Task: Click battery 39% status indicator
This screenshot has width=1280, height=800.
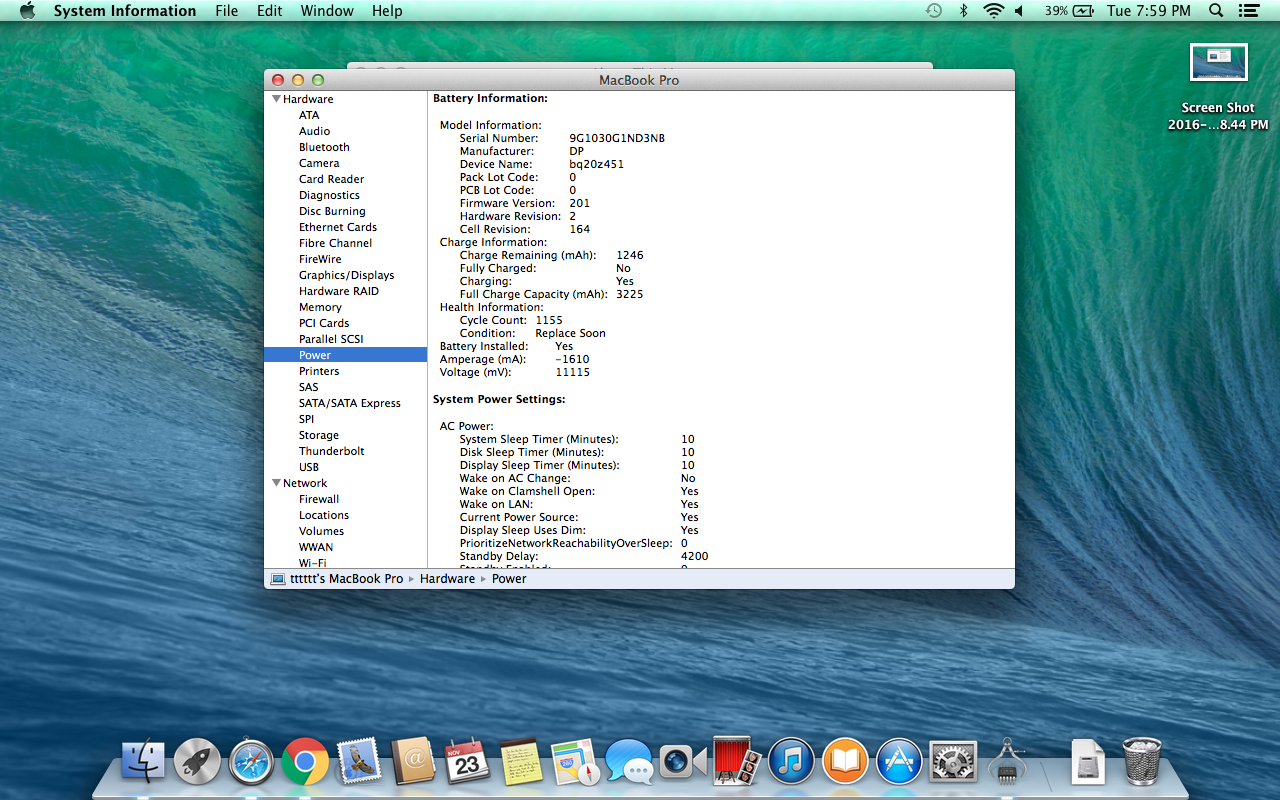Action: click(1070, 11)
